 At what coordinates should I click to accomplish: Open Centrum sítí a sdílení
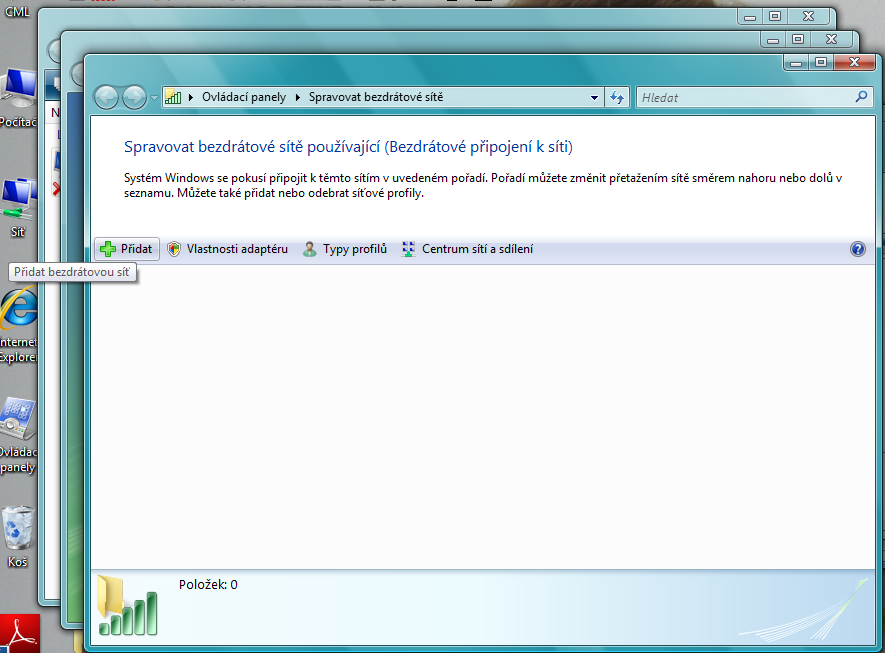(467, 249)
